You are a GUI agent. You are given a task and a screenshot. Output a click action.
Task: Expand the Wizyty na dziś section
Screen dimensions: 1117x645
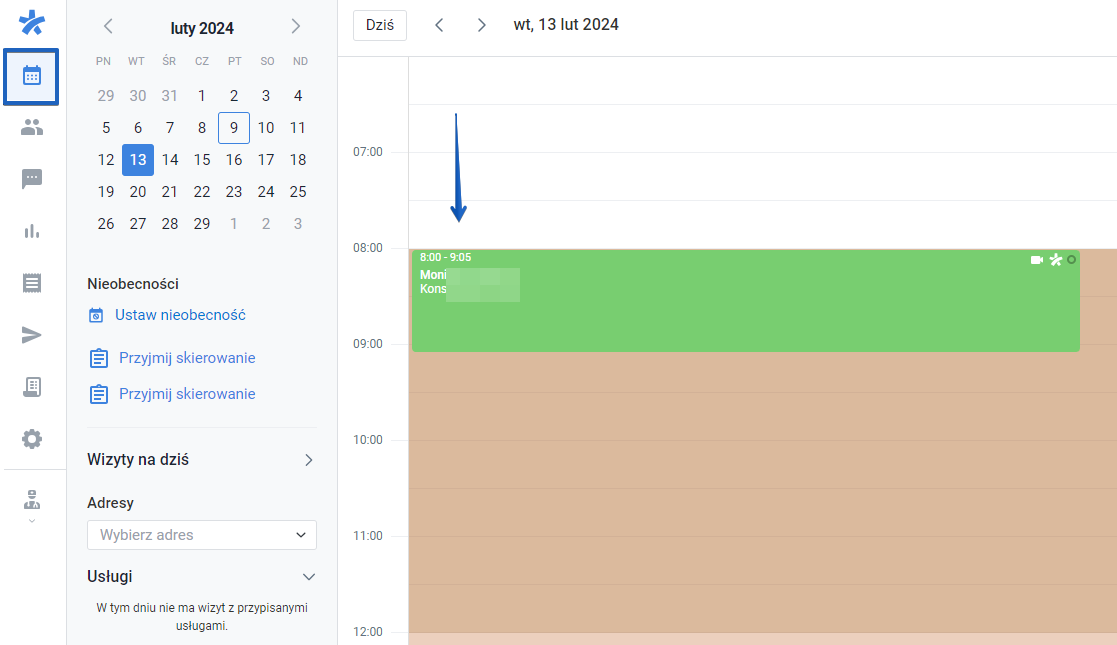(310, 459)
